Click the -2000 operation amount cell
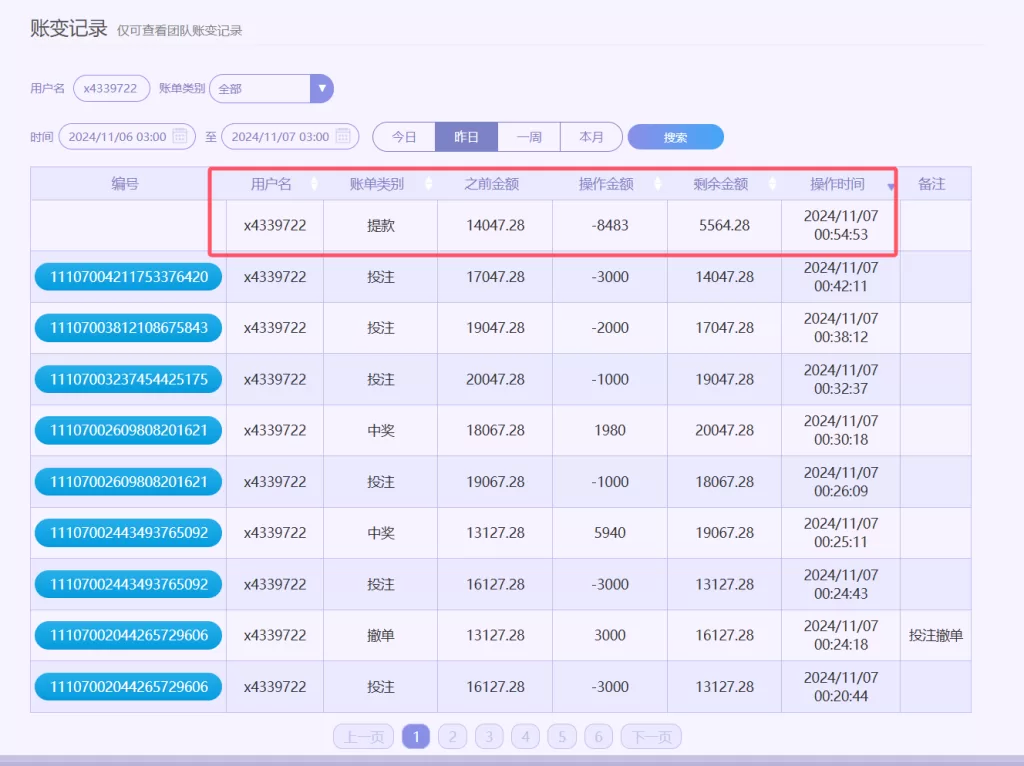 point(610,328)
